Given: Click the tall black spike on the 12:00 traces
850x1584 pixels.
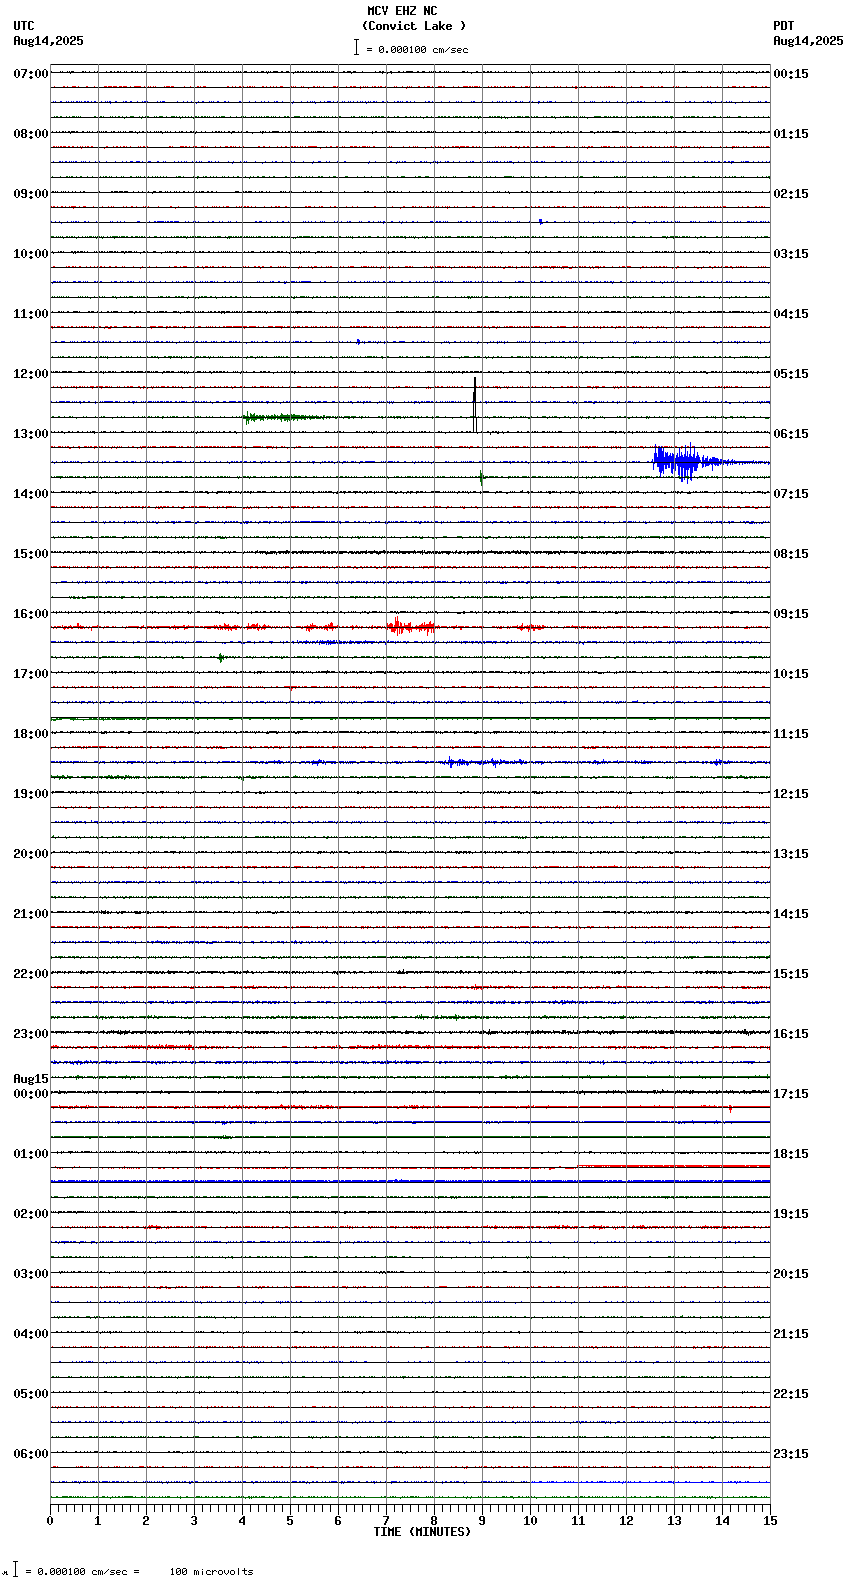Looking at the screenshot, I should click(475, 404).
